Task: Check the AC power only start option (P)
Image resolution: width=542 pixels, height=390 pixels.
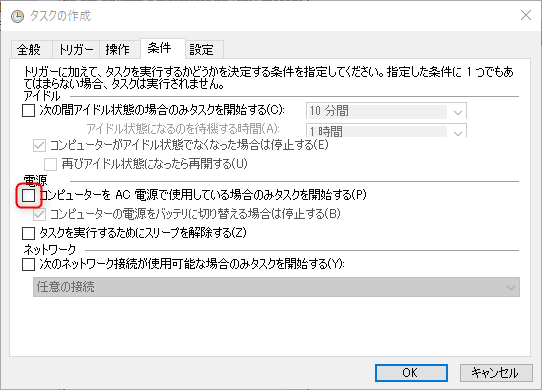Action: [28, 196]
